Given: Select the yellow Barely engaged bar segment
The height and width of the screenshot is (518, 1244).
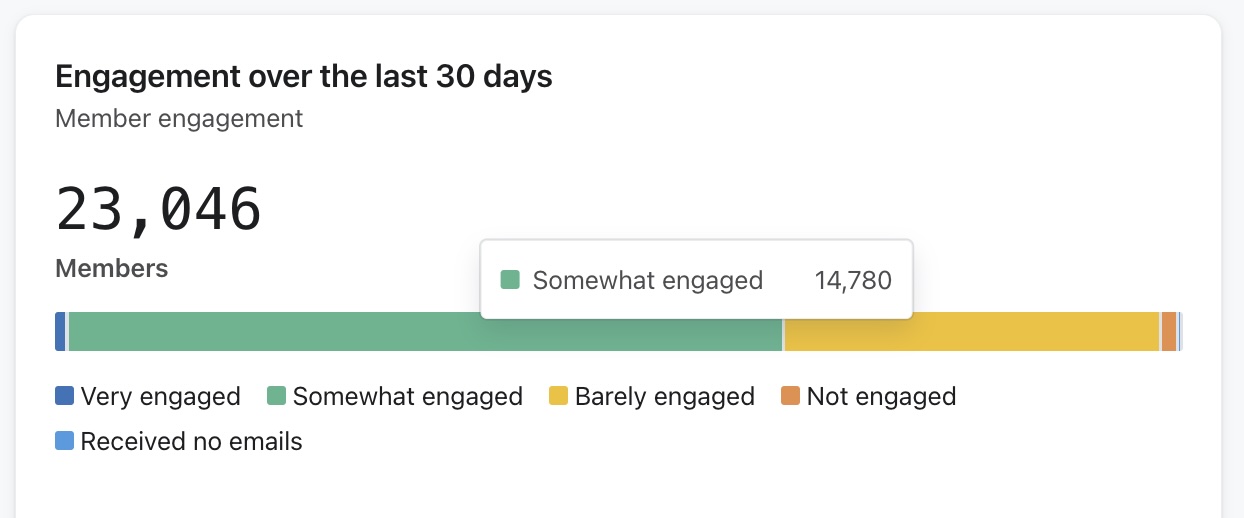Looking at the screenshot, I should pos(972,331).
